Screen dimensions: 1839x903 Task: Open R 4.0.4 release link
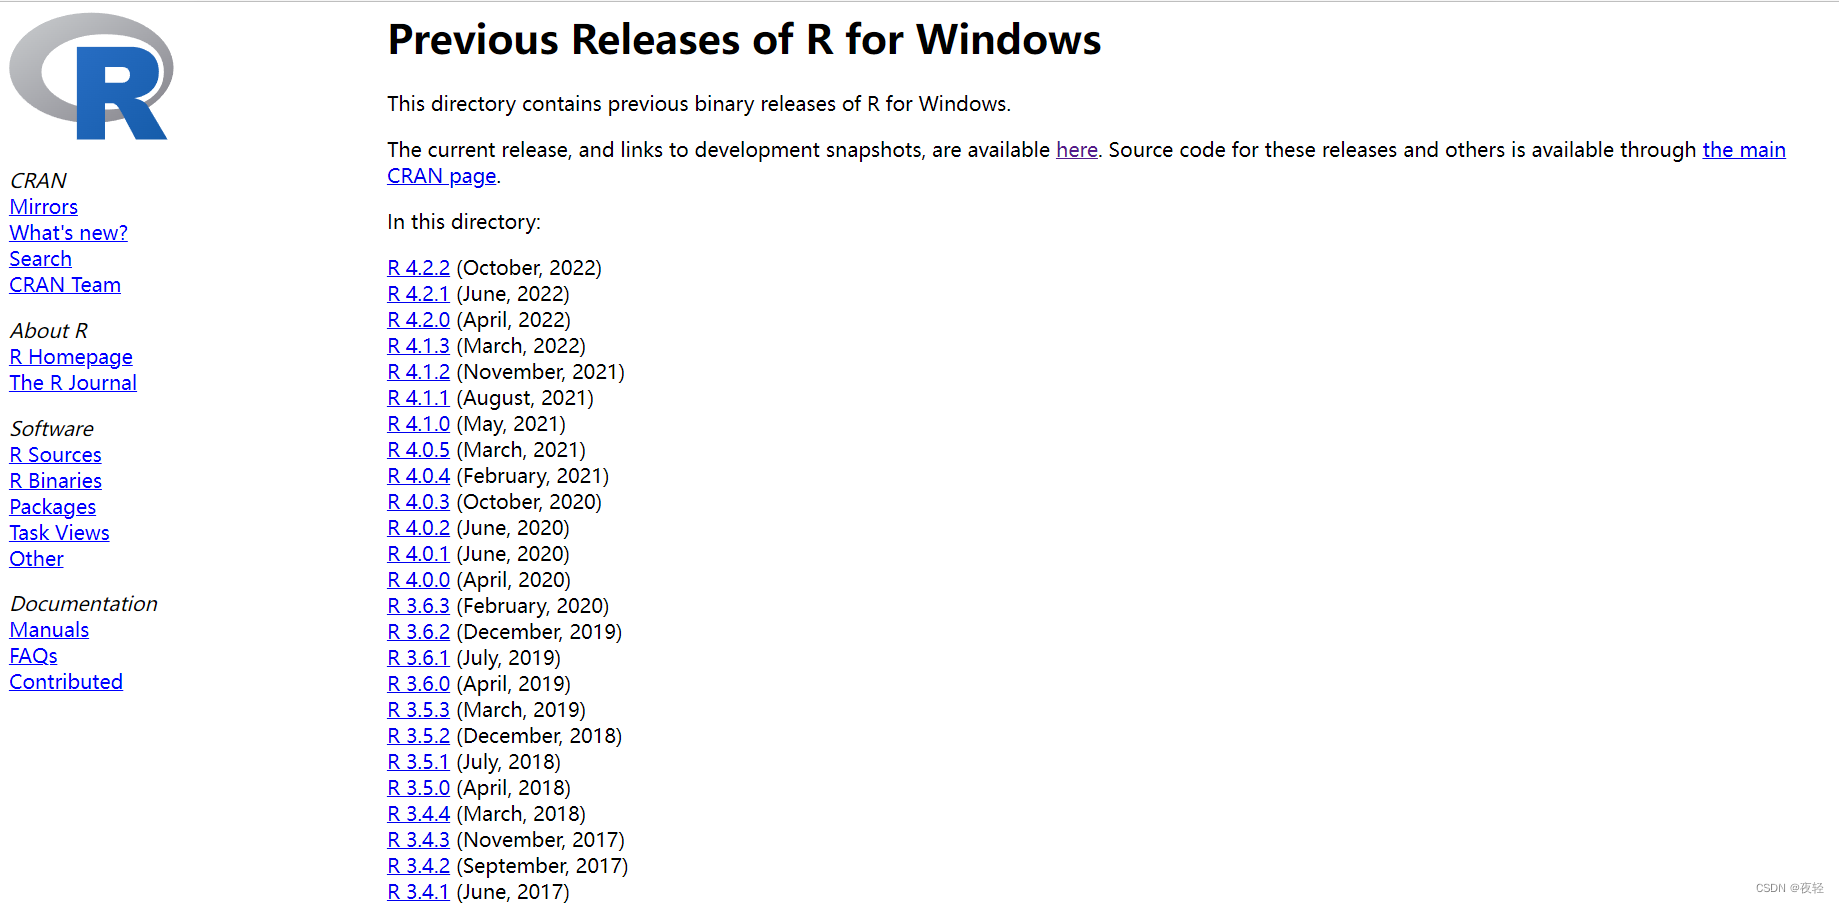(x=419, y=476)
